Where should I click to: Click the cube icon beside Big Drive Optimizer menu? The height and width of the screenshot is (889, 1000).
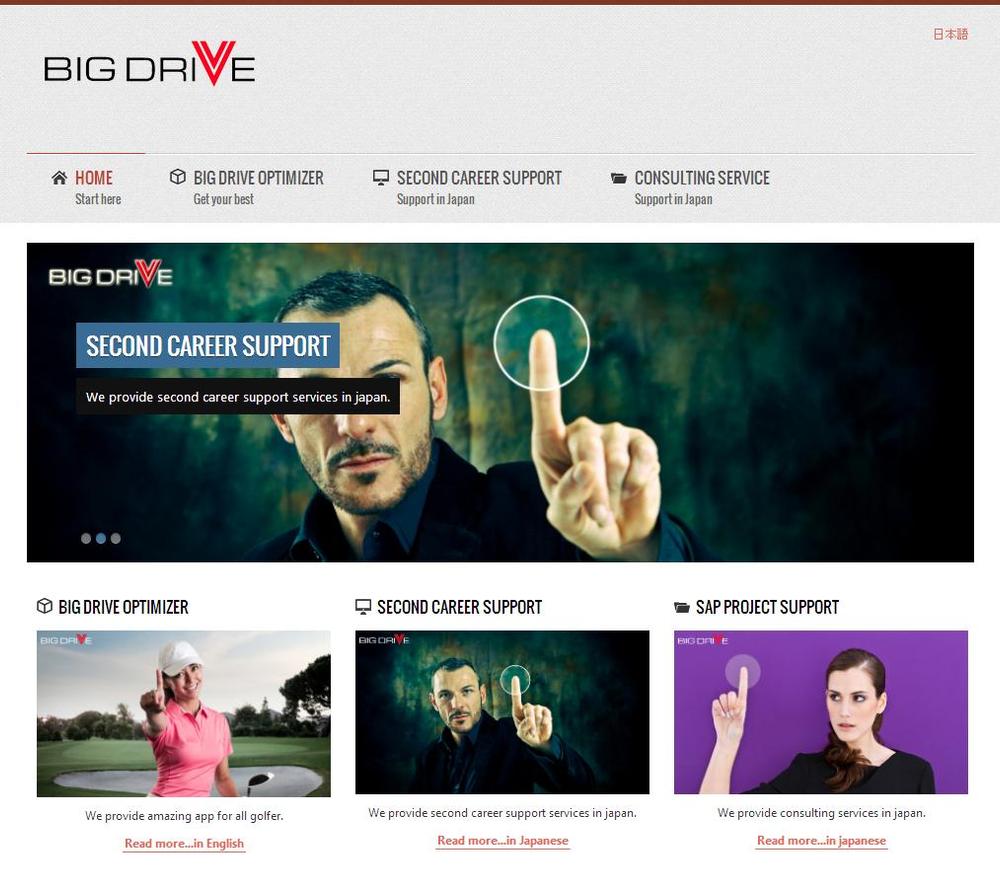178,177
